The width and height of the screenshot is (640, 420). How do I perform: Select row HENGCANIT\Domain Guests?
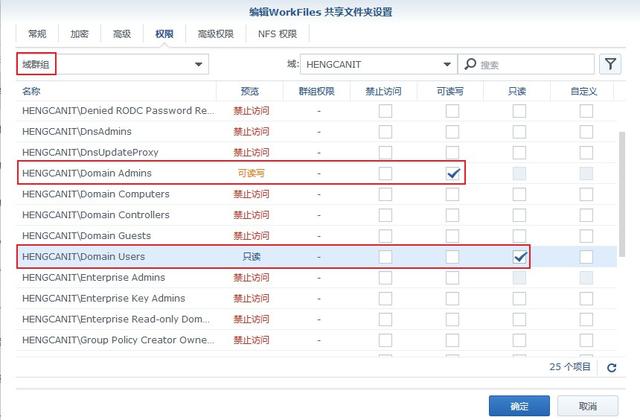click(x=316, y=236)
